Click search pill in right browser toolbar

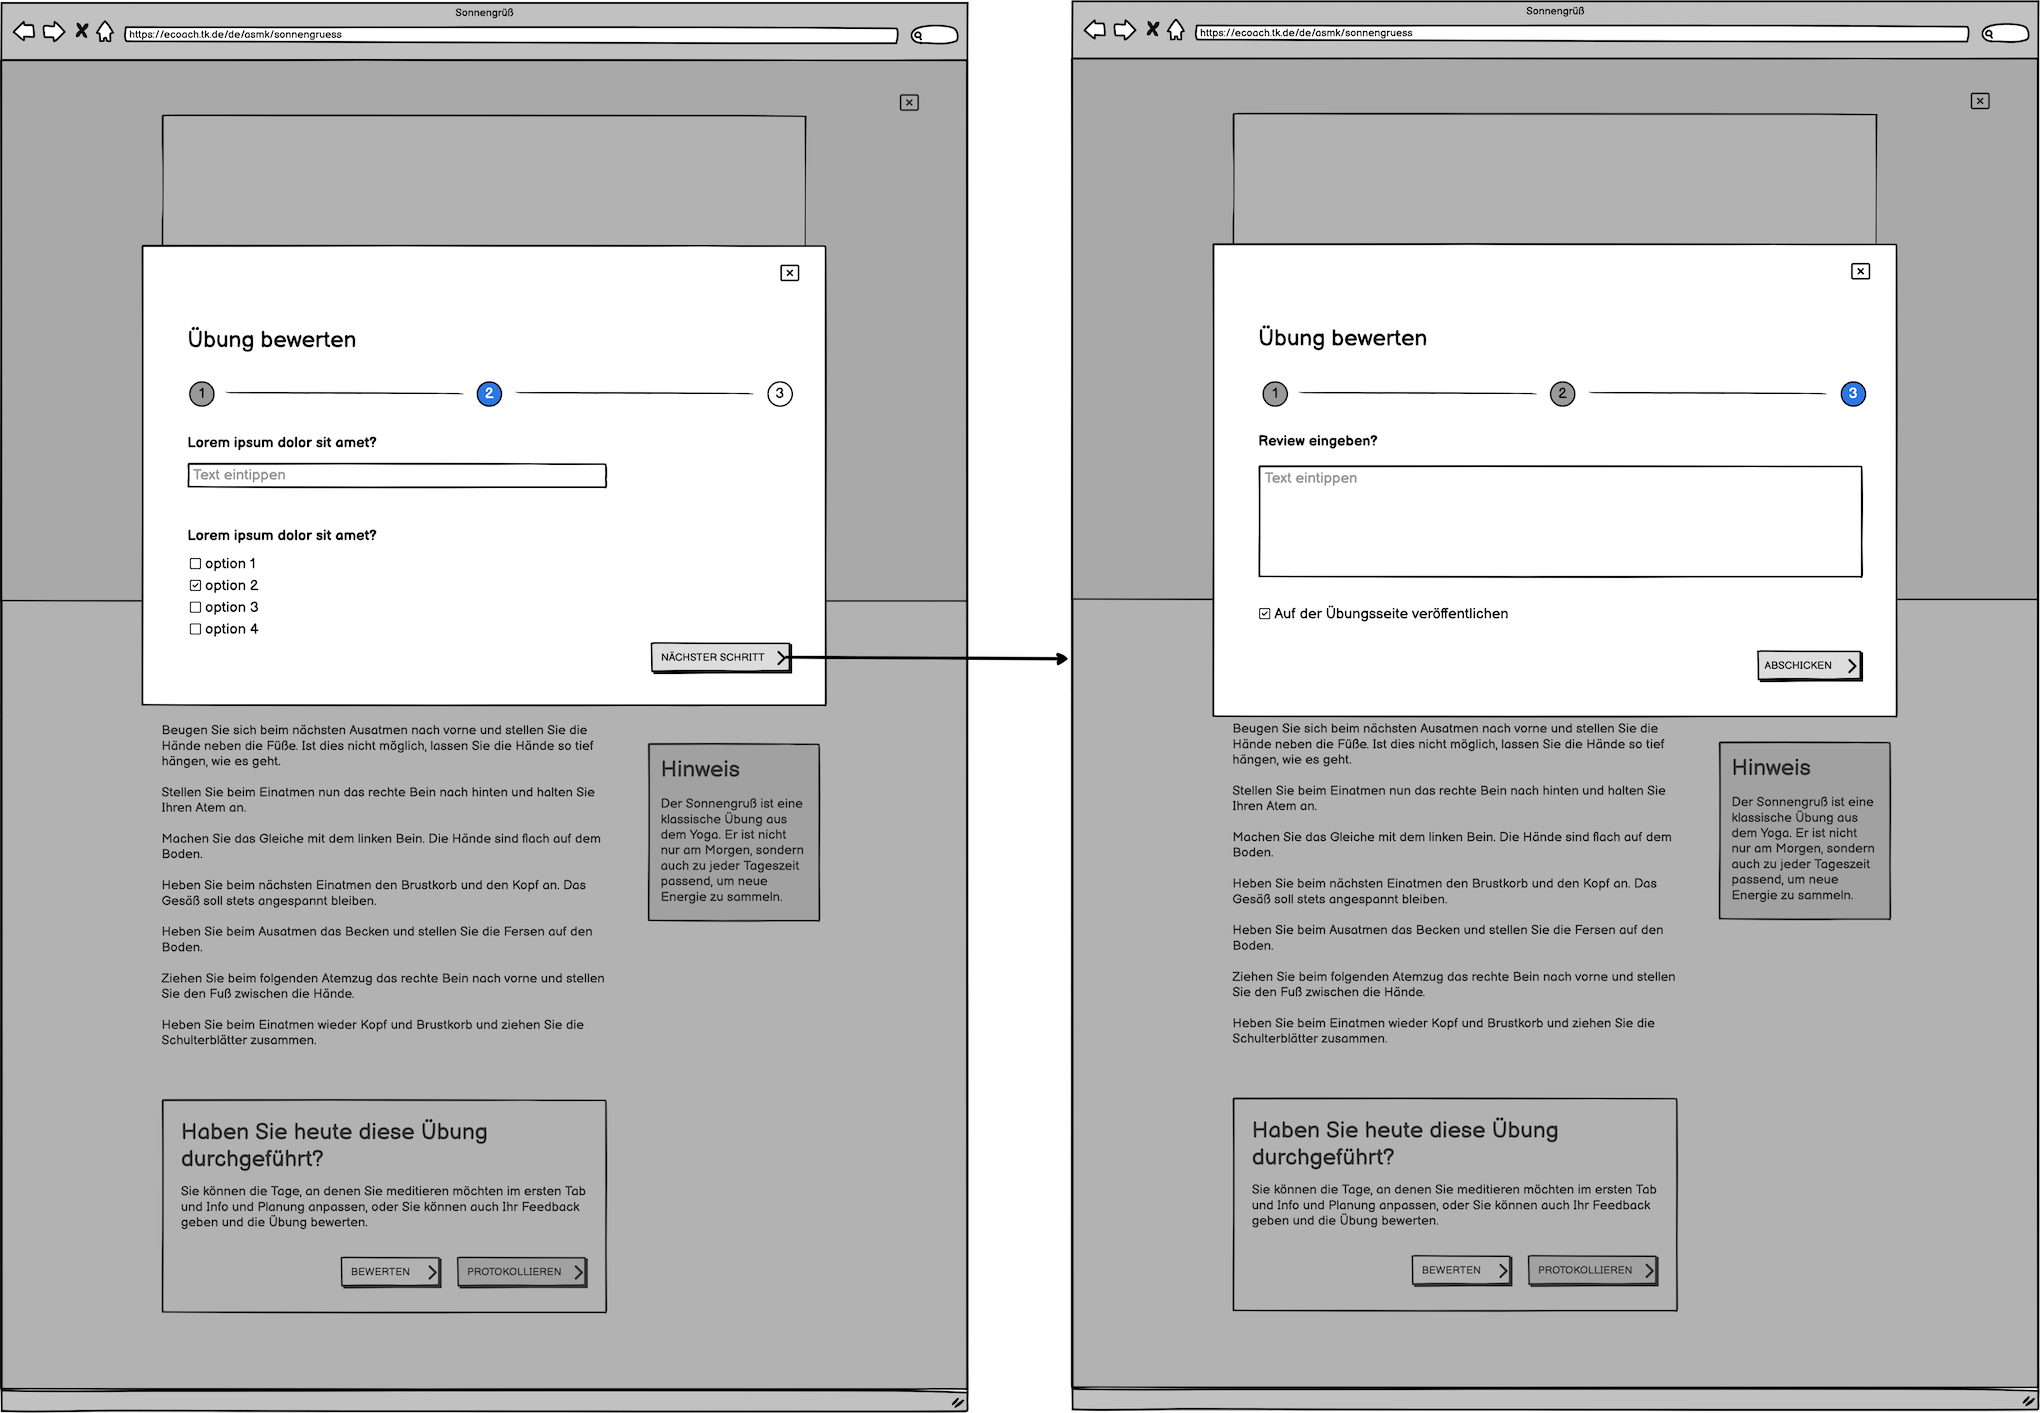pos(2005,33)
